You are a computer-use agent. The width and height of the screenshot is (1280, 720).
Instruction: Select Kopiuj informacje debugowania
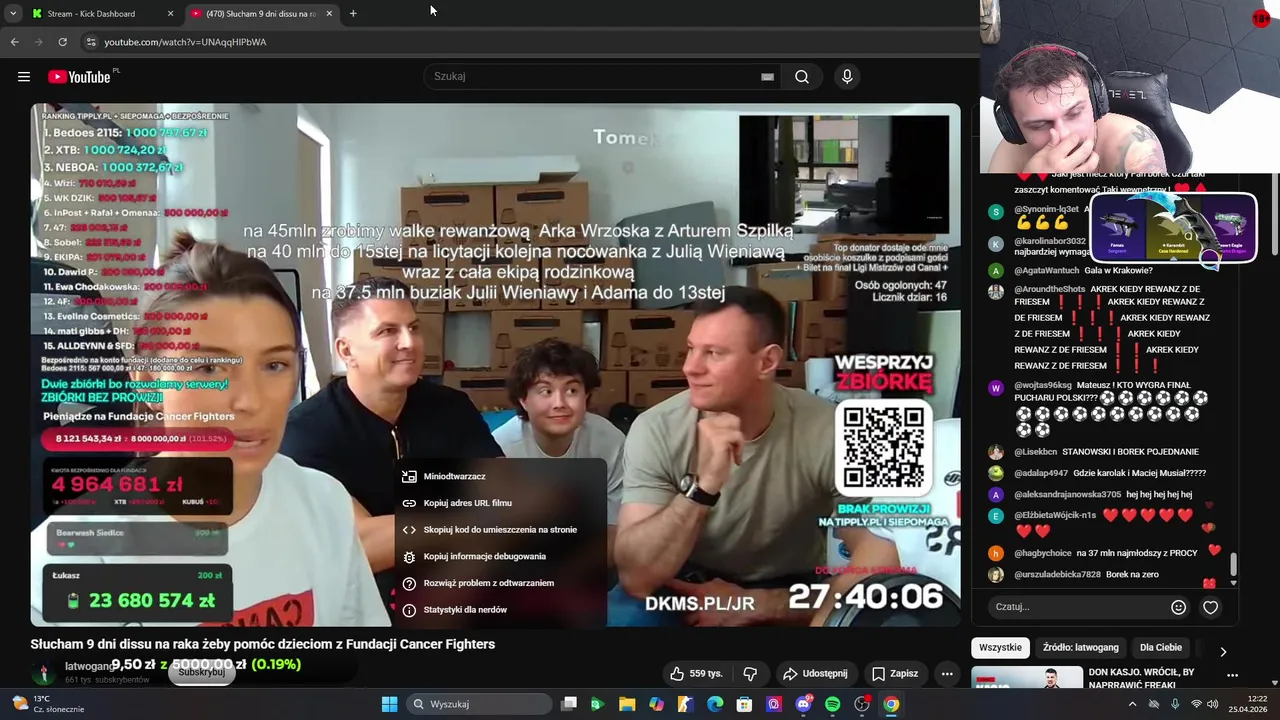500,556
